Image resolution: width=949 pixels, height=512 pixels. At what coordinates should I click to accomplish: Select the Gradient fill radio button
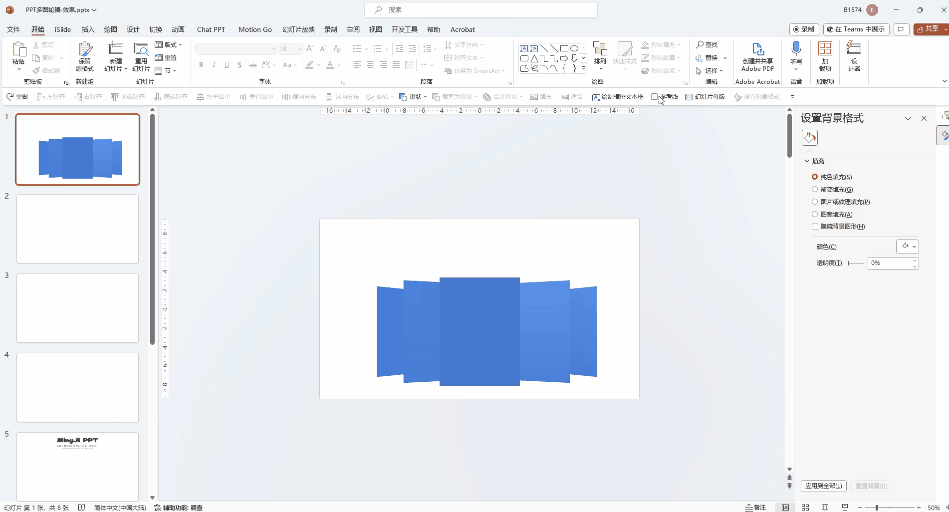815,189
